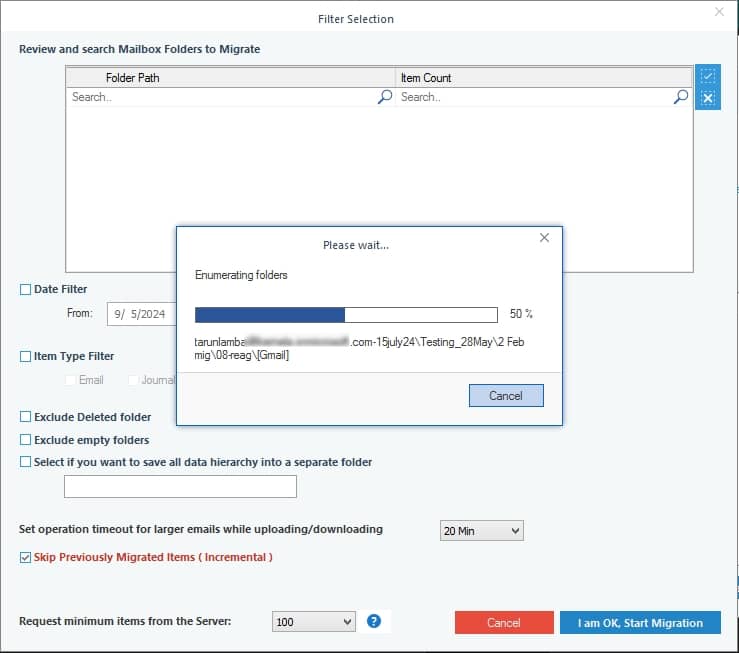
Task: Click the red Cancel button
Action: click(x=504, y=623)
